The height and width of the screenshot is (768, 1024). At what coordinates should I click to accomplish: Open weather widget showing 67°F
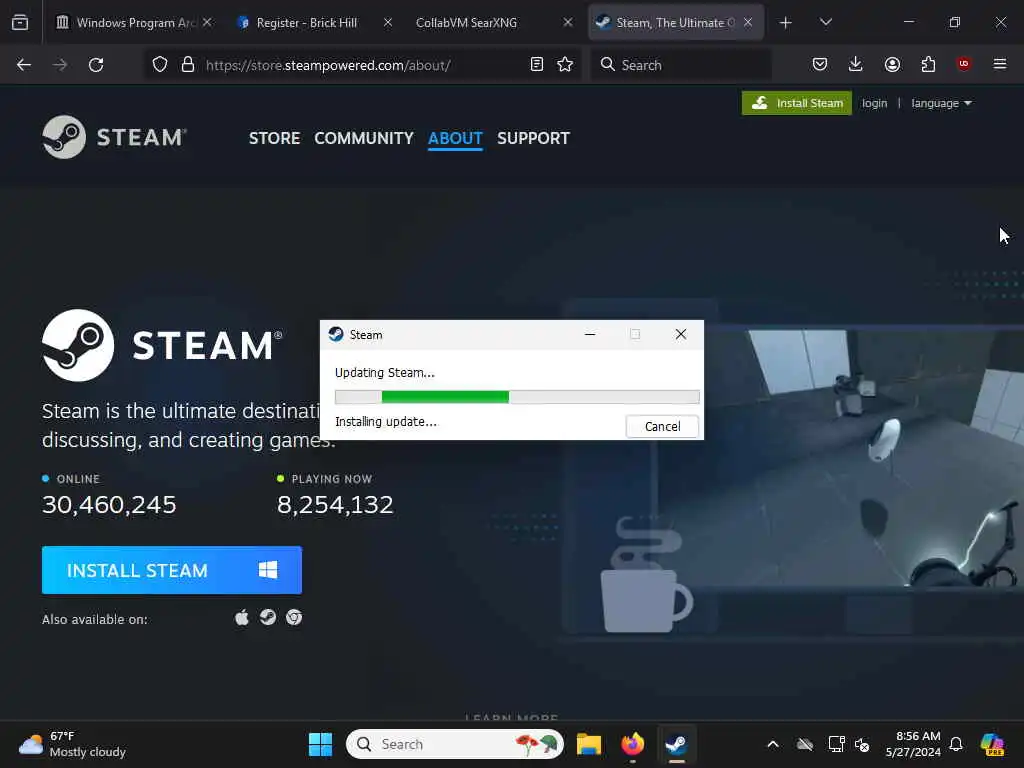point(72,744)
